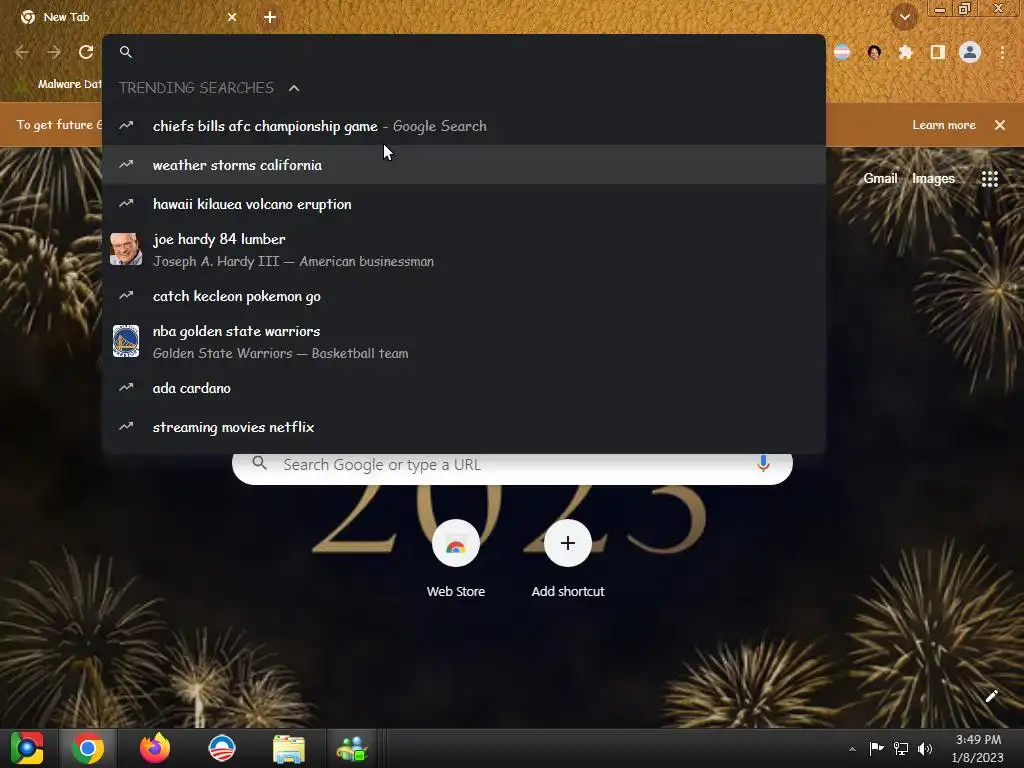Click the striped flag extension icon
Screen dimensions: 1024x768
tap(842, 52)
